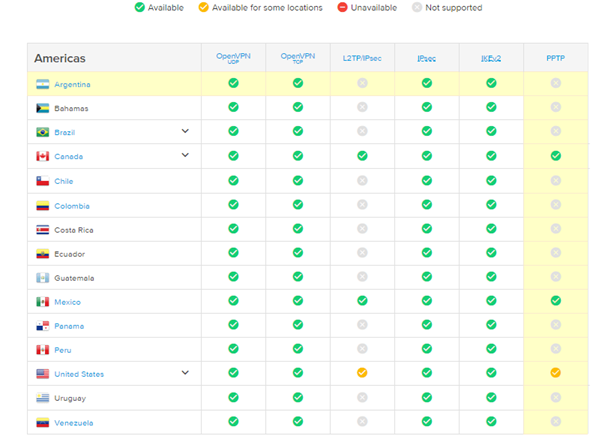Open the Argentina country link
The height and width of the screenshot is (439, 602).
72,84
